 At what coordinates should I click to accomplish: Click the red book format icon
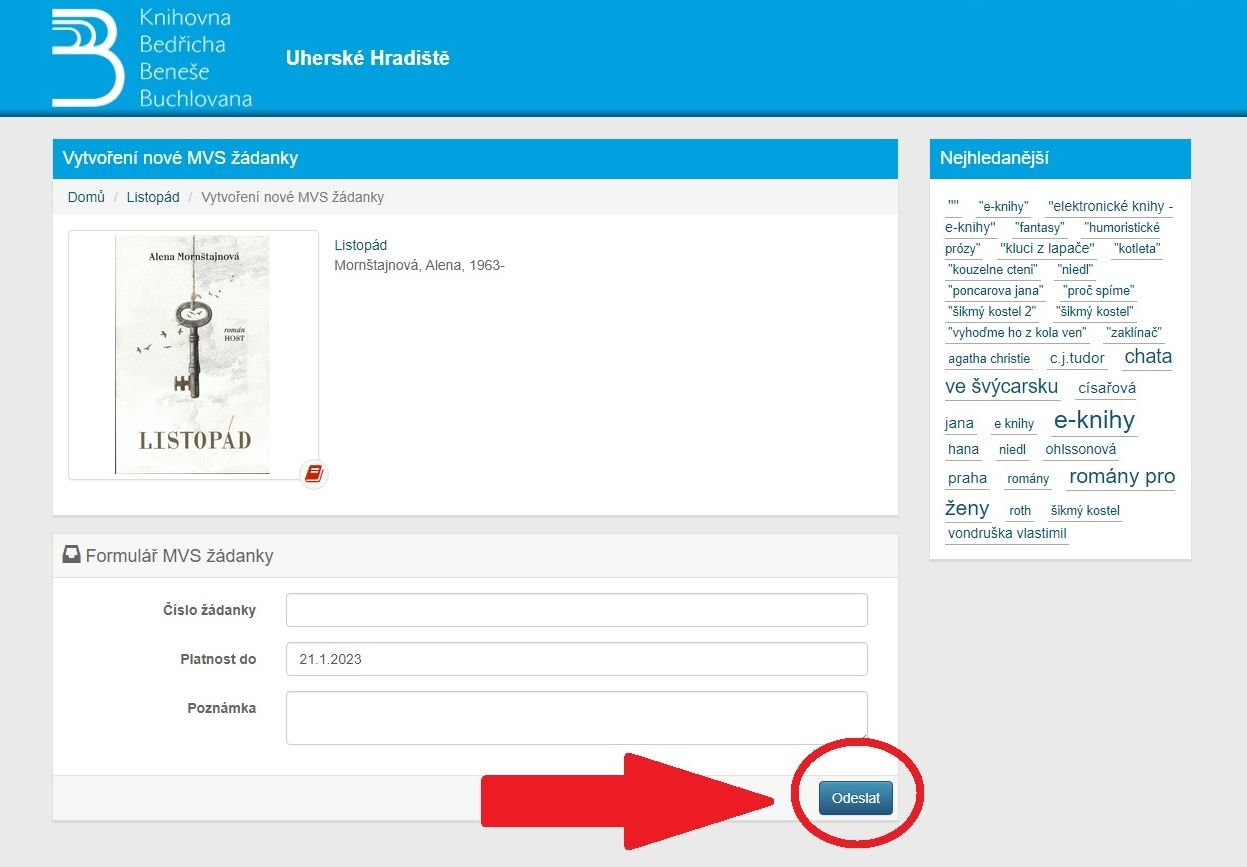point(314,474)
